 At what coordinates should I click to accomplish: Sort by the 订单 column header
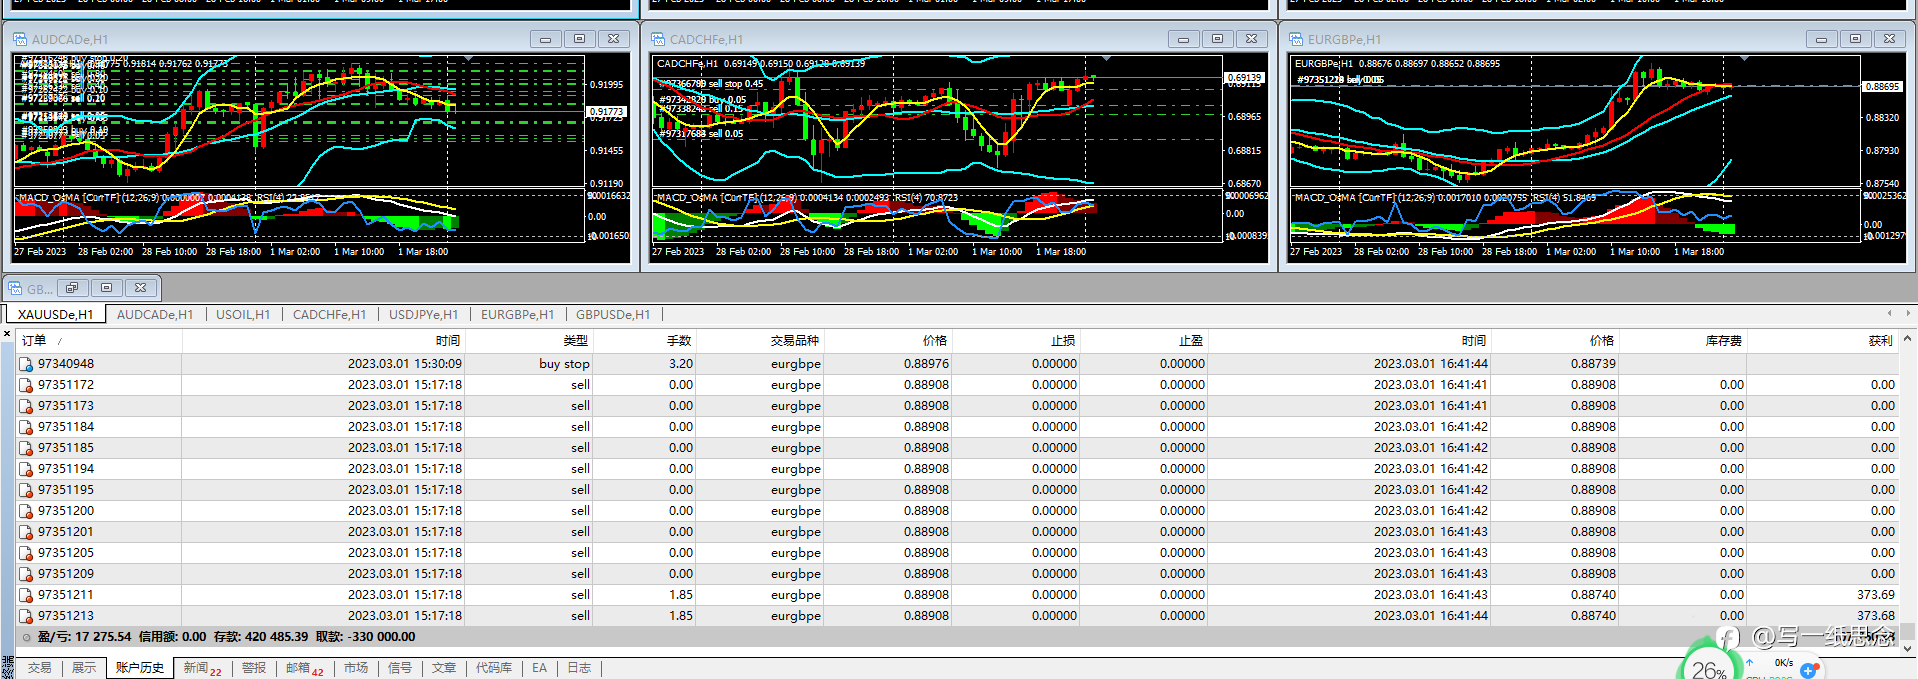(34, 341)
